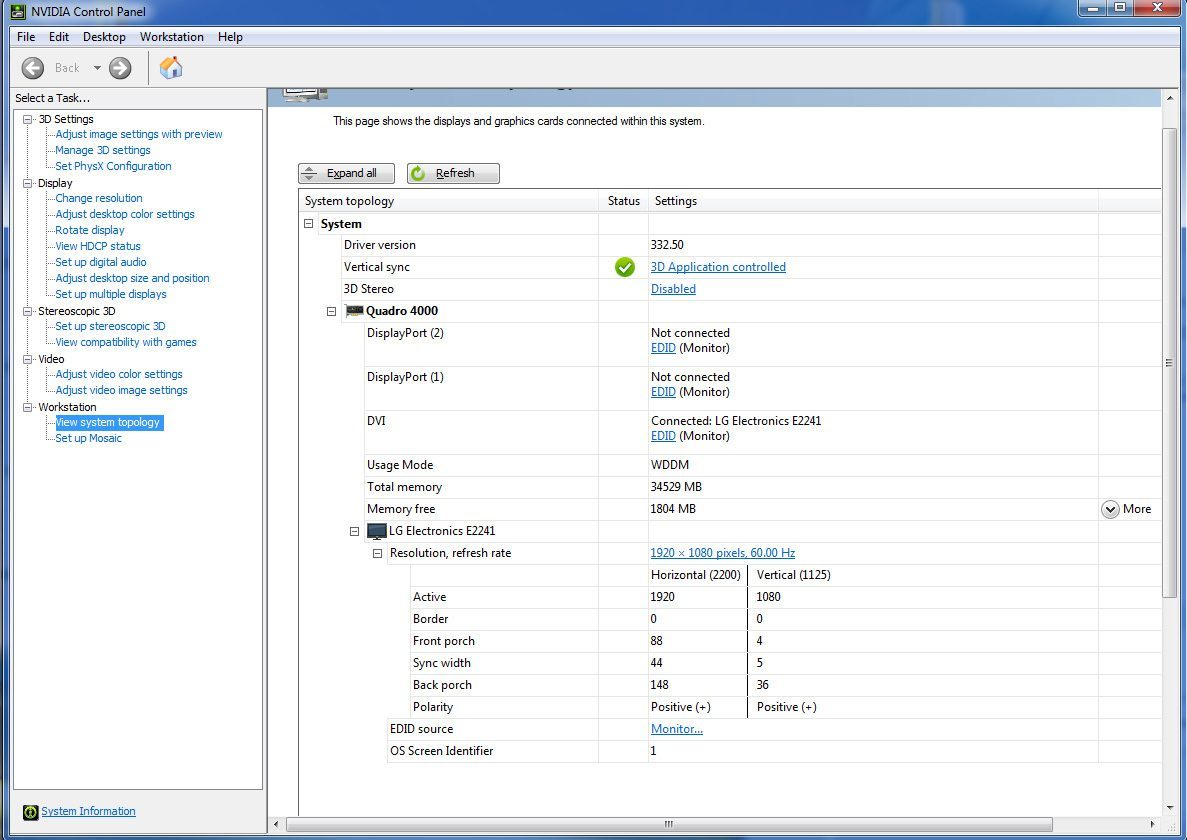This screenshot has width=1187, height=840.
Task: Select View system topology task
Action: 109,422
